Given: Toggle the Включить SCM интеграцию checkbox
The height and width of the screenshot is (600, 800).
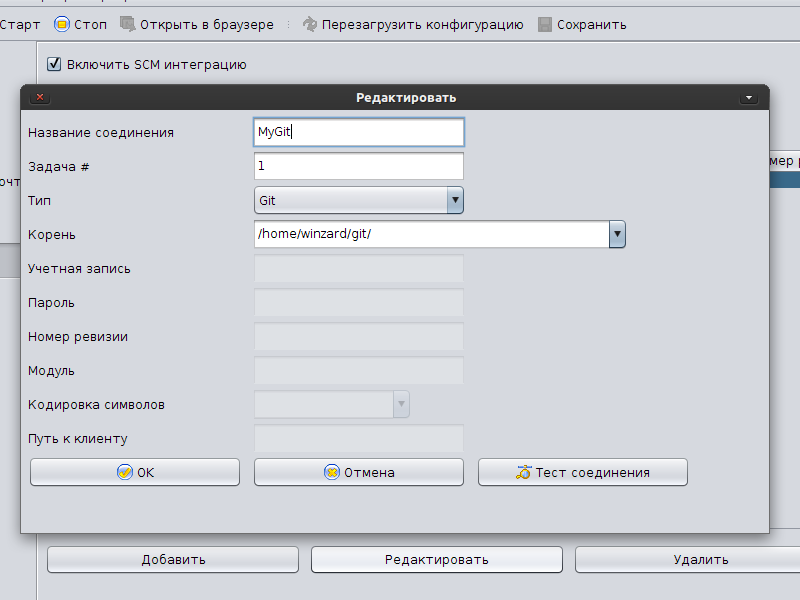Looking at the screenshot, I should 54,65.
